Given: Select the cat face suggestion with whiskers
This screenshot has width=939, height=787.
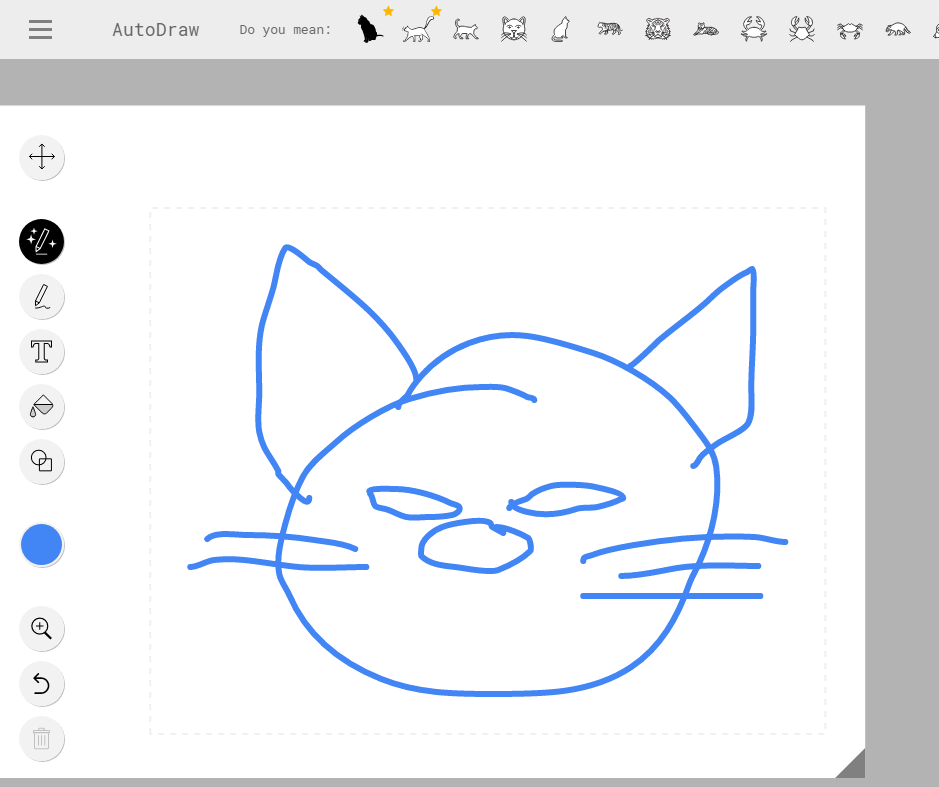Looking at the screenshot, I should (514, 29).
